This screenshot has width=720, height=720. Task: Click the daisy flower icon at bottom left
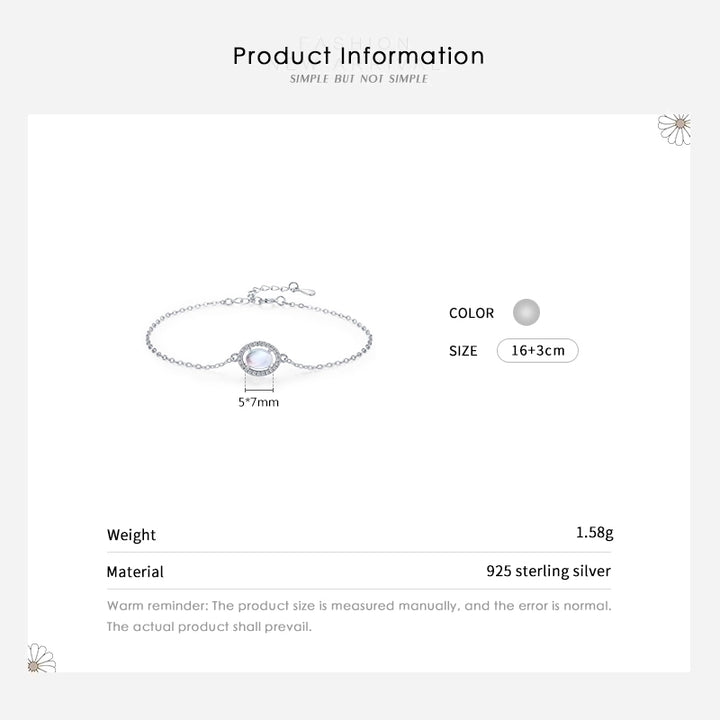[x=41, y=657]
